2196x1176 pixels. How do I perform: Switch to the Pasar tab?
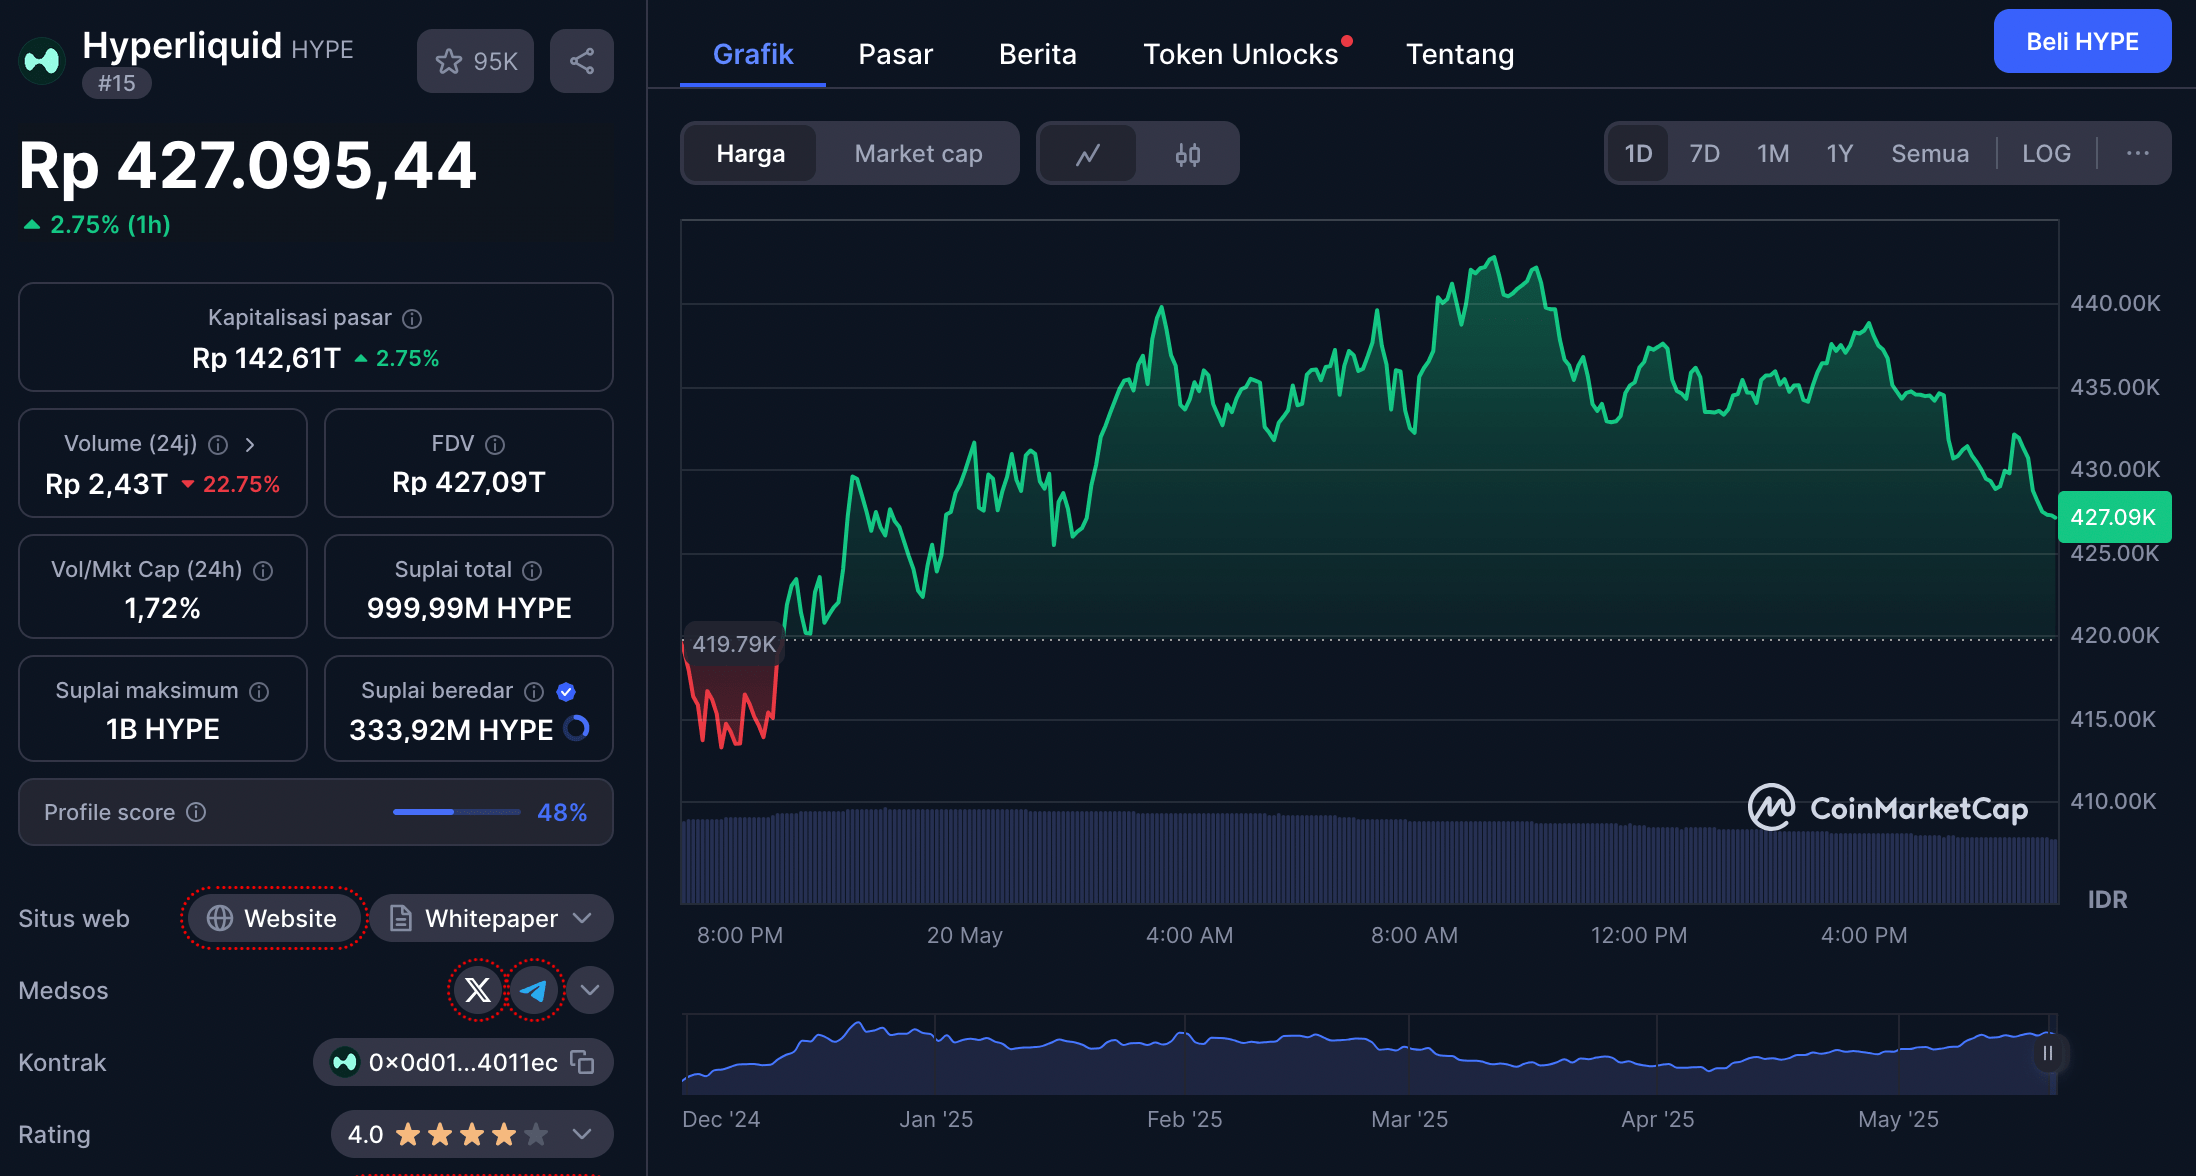[895, 54]
